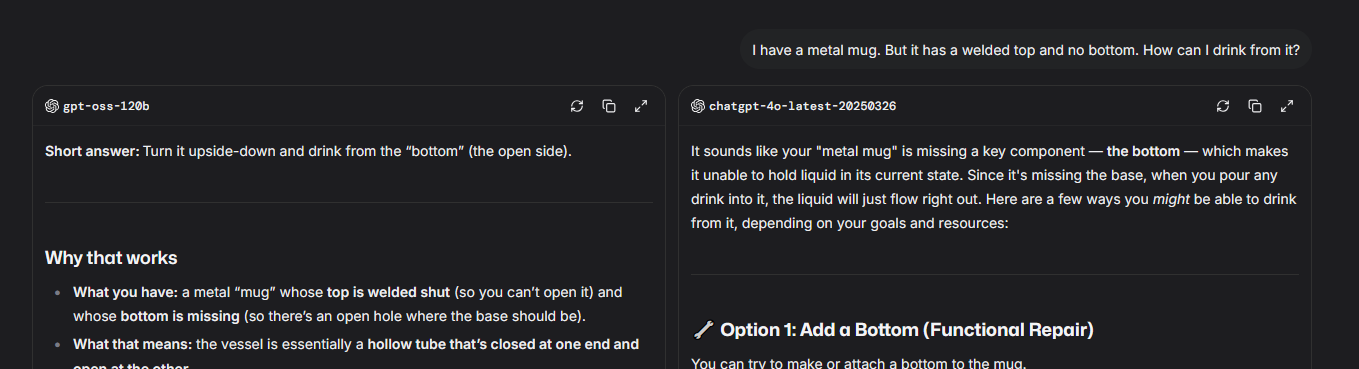The image size is (1359, 369).
Task: Click the "What you have:" bullet text
Action: click(125, 292)
